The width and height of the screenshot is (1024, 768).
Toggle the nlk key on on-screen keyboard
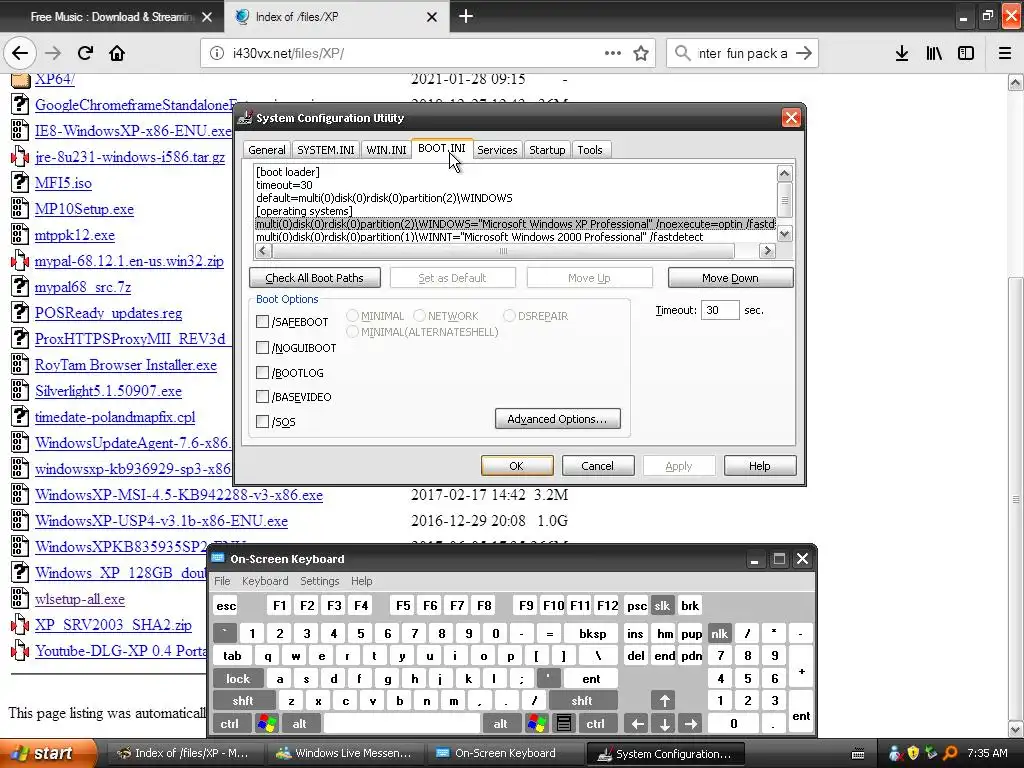[x=719, y=633]
